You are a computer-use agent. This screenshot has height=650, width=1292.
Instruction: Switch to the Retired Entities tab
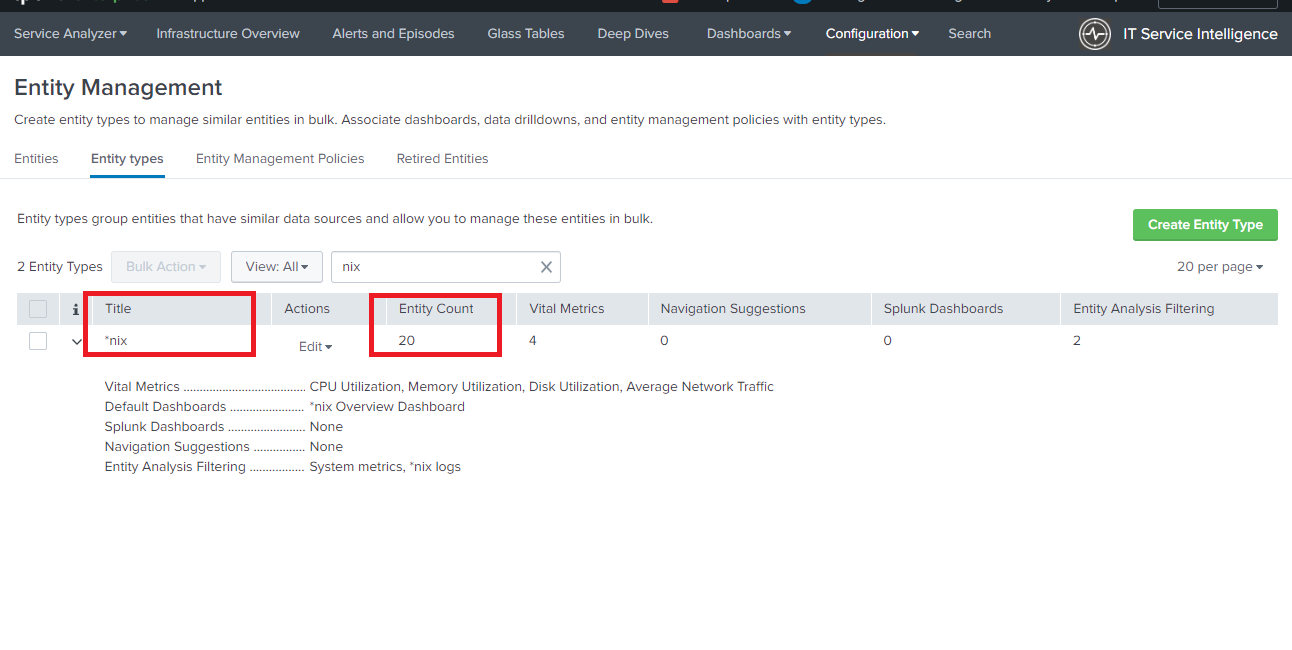pos(442,159)
